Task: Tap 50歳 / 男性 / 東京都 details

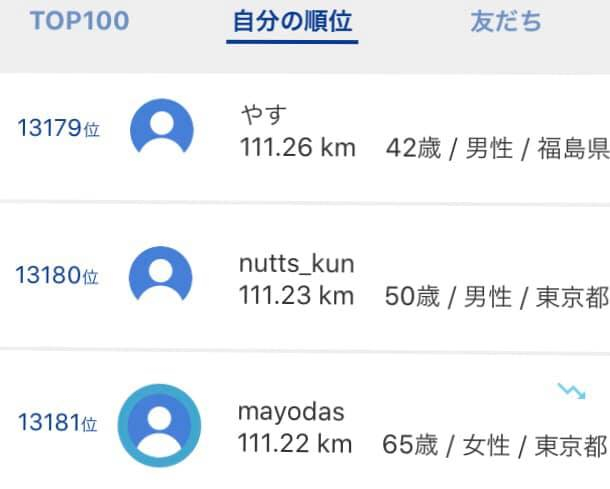Action: [497, 297]
